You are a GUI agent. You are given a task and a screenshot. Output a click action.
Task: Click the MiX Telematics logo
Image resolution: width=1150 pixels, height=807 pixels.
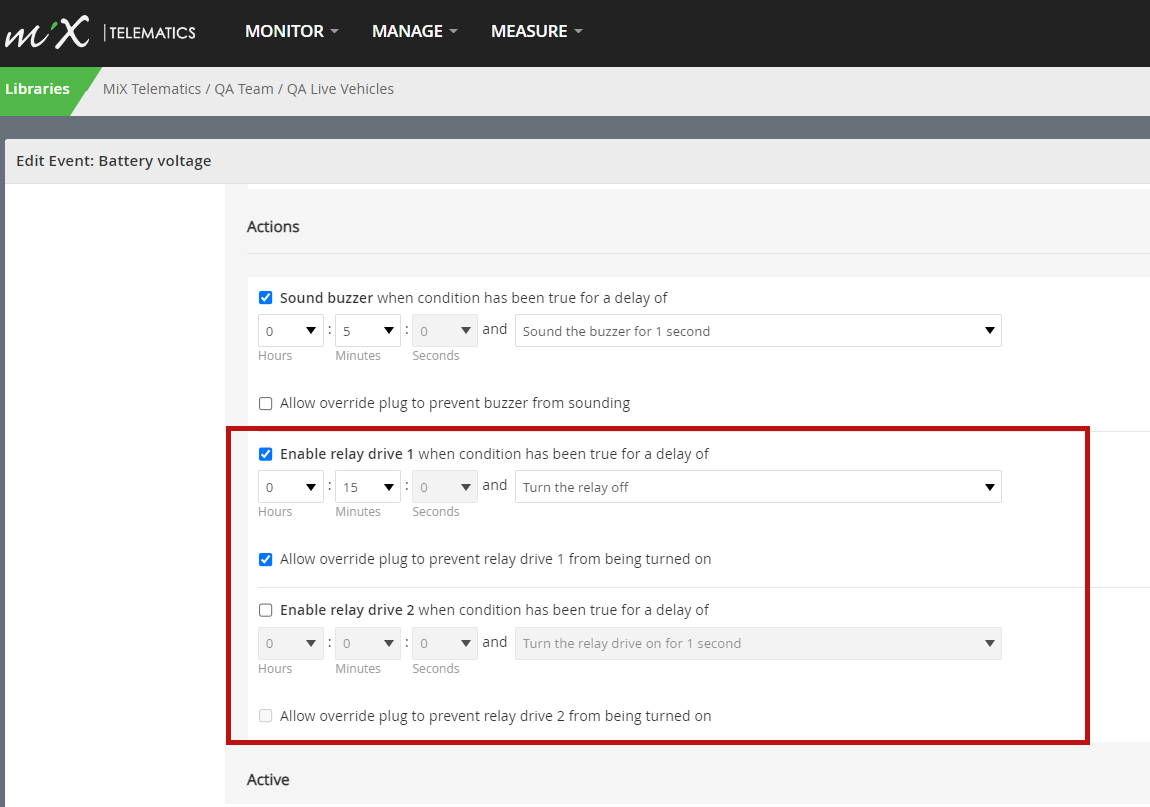[100, 32]
